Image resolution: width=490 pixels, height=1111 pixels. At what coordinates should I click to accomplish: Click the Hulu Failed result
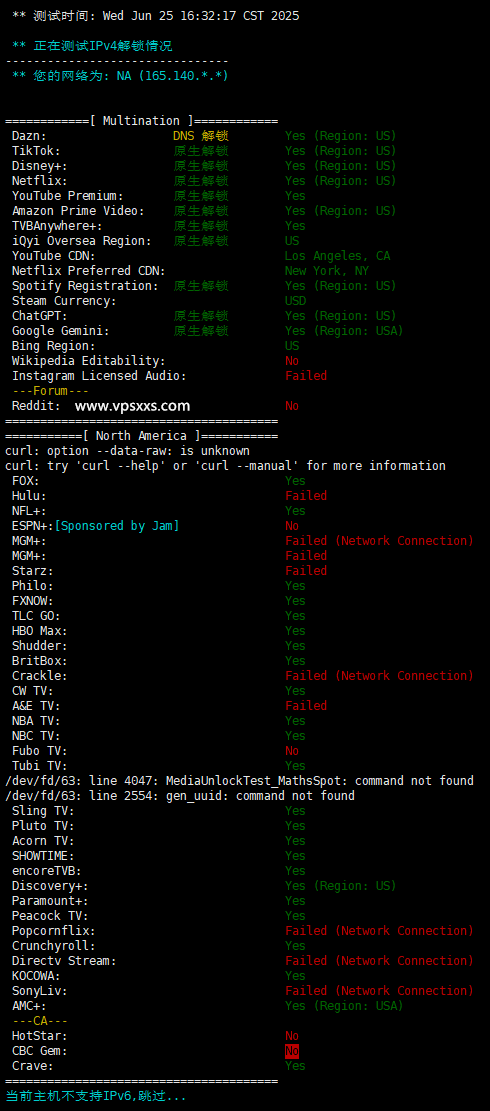306,496
